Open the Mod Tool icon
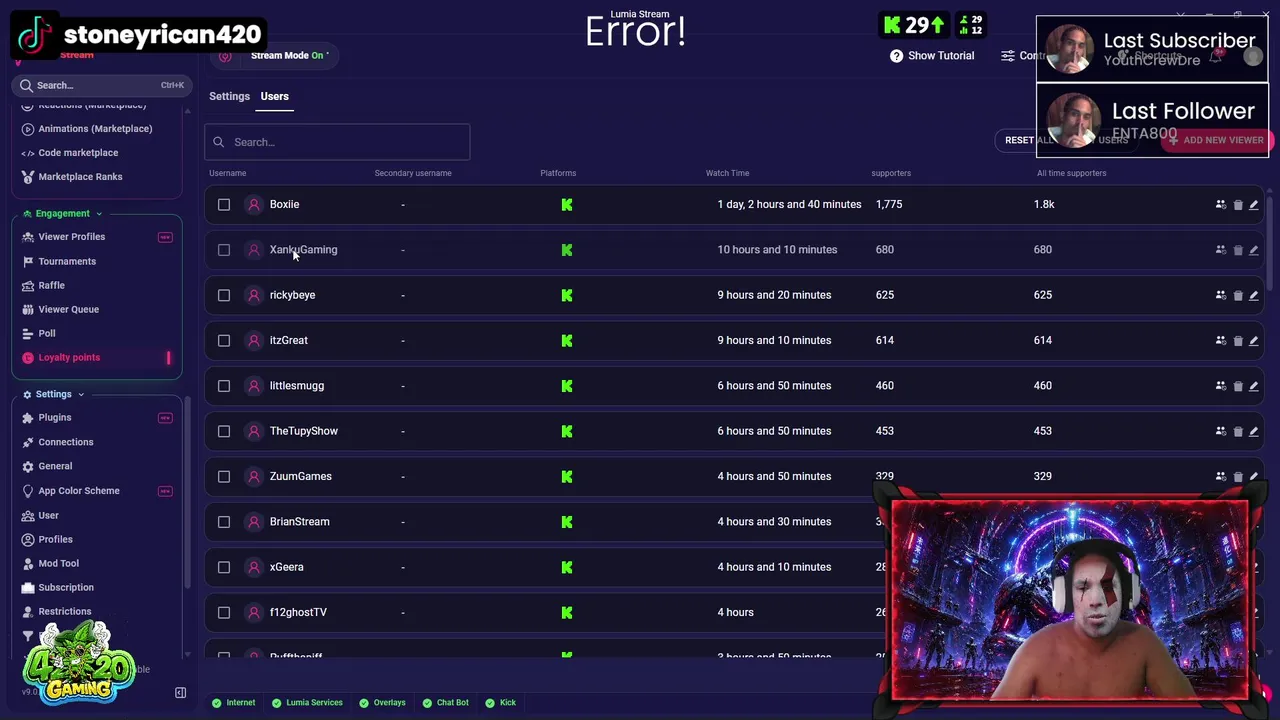 coord(28,563)
